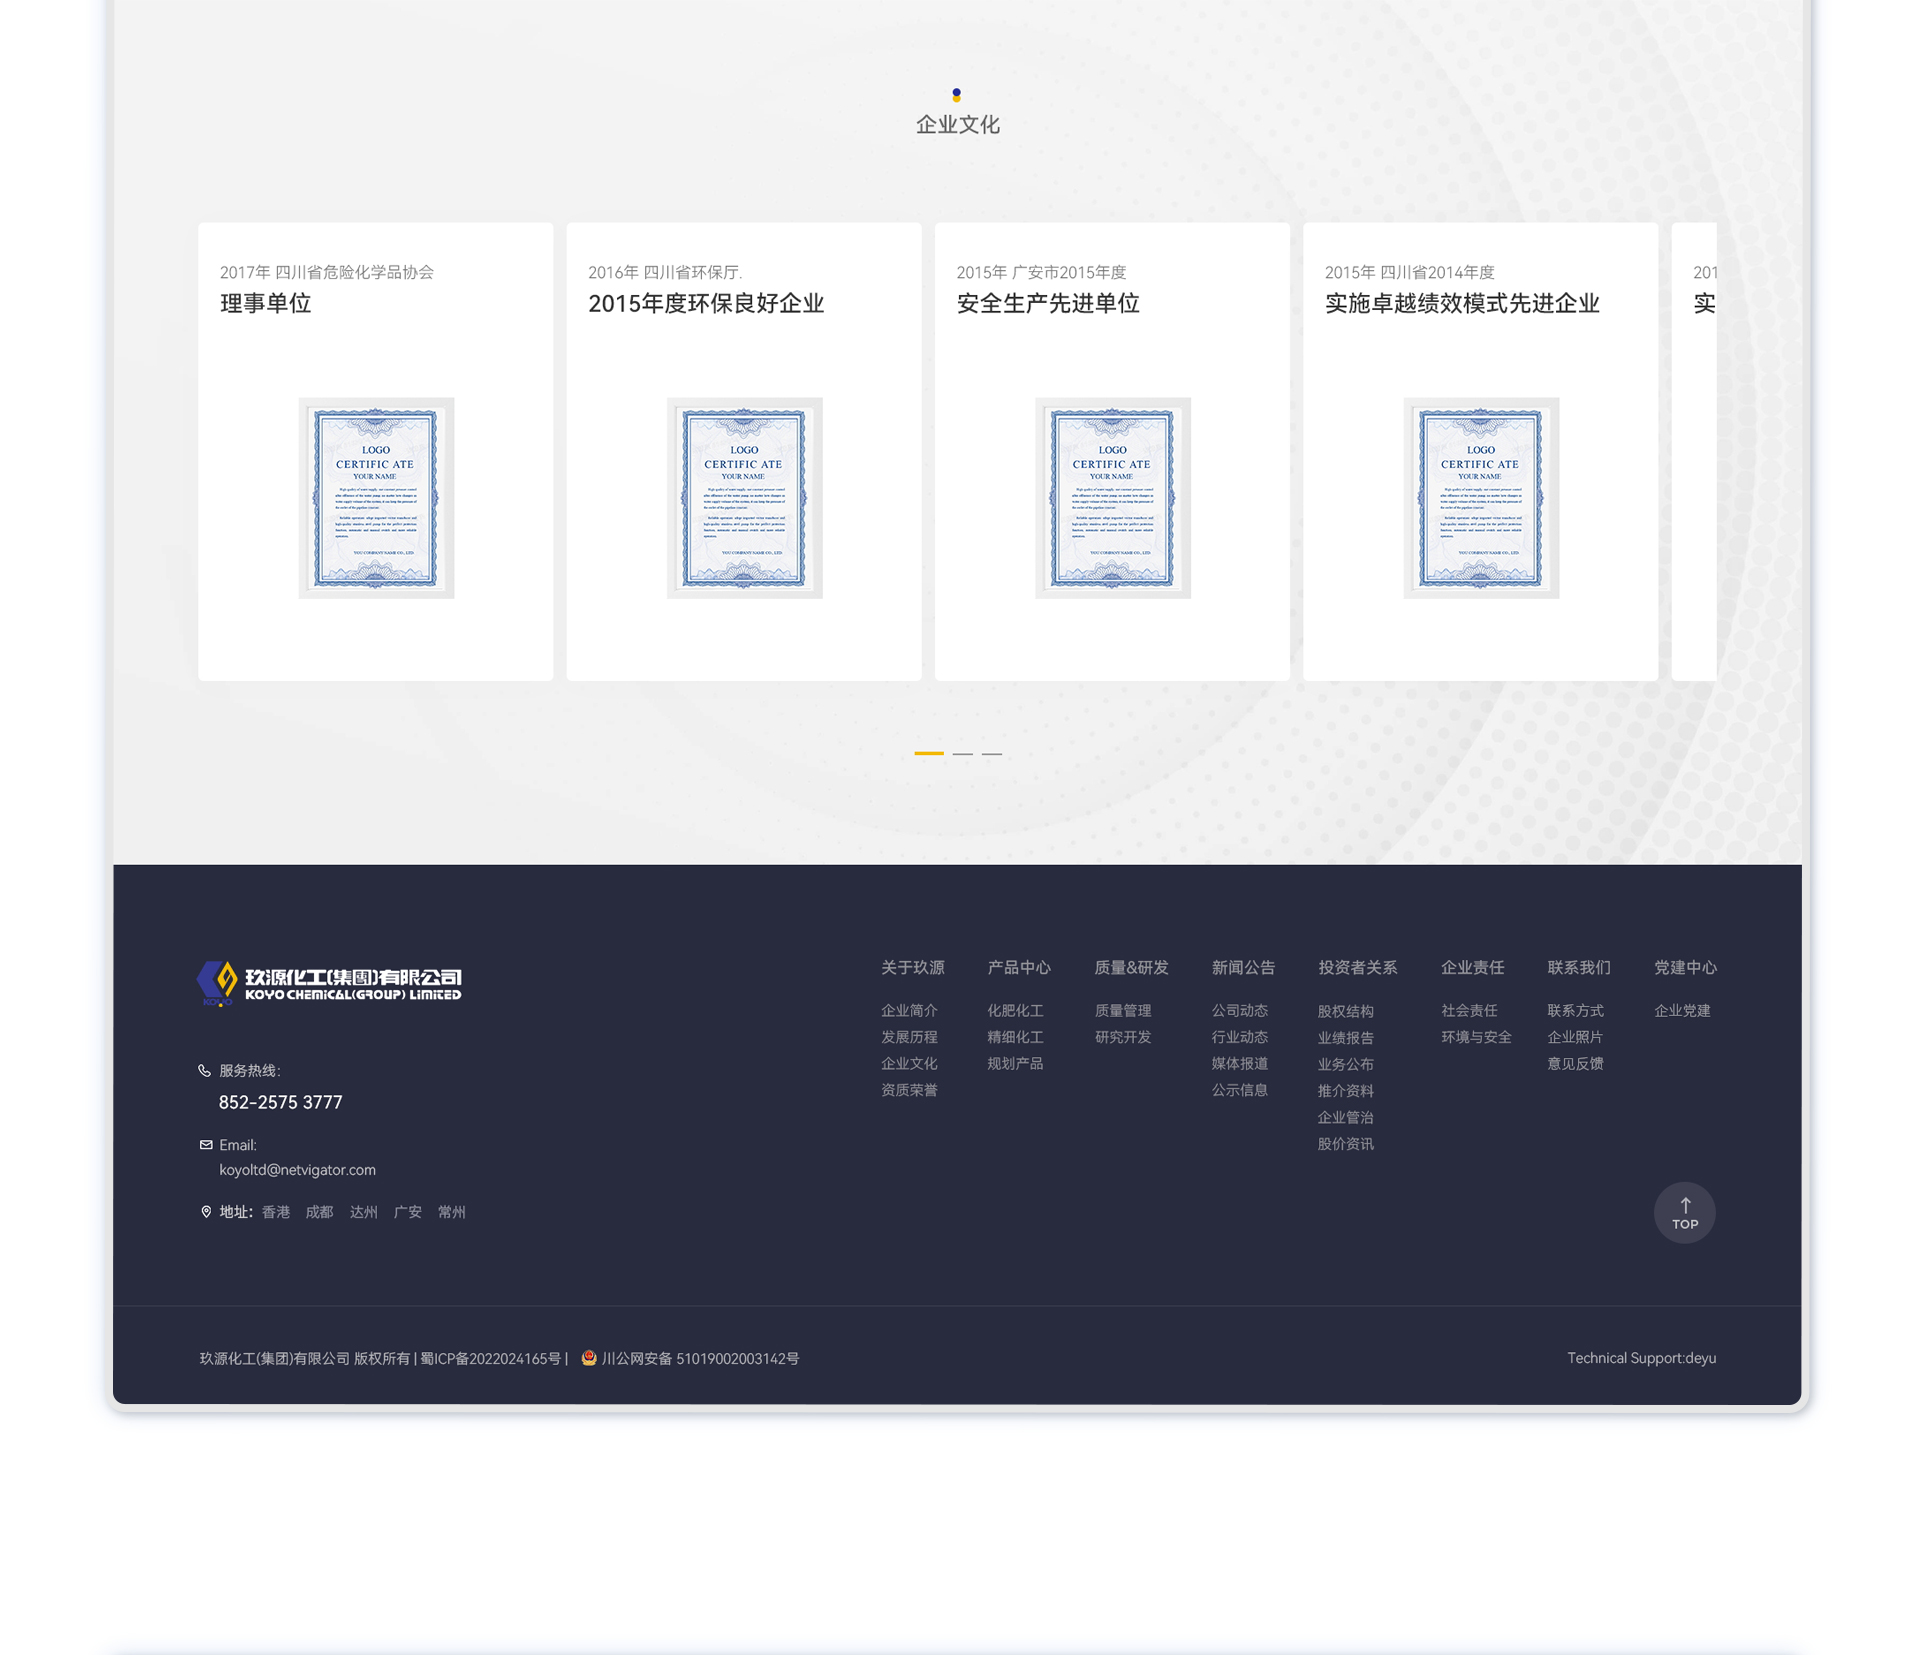Open the 理事单位 certificate image
This screenshot has width=1920, height=1655.
click(376, 498)
